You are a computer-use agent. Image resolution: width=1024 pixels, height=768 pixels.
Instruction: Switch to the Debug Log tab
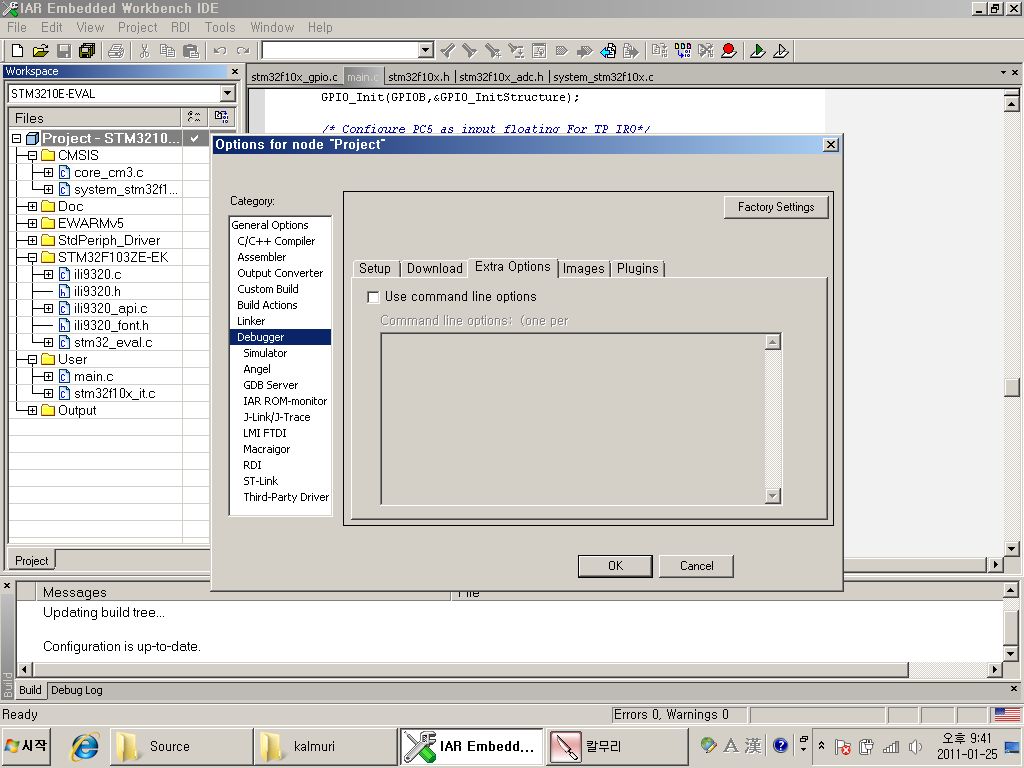click(76, 690)
